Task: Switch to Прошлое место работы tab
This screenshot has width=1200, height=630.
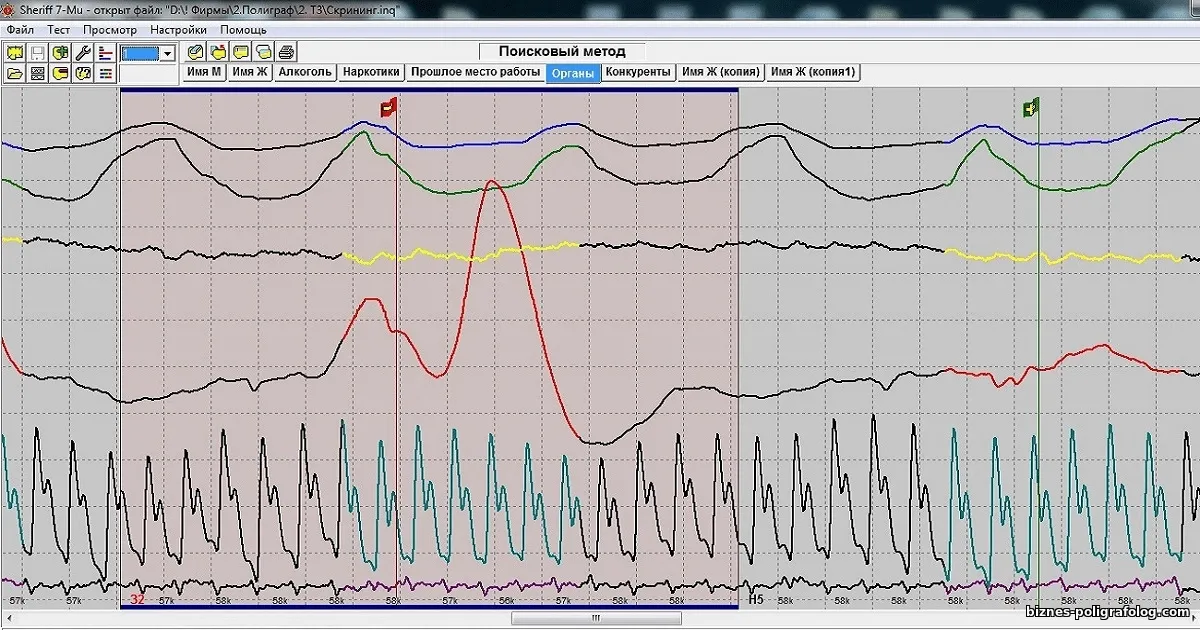Action: point(475,72)
